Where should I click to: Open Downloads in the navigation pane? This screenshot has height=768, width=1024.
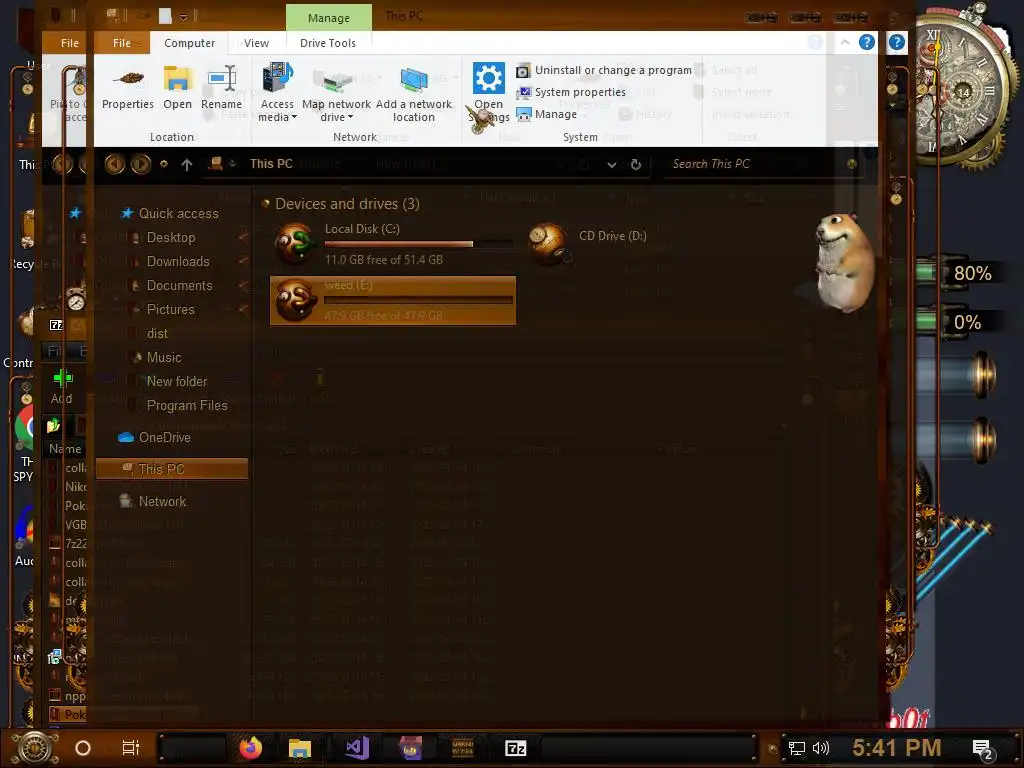click(x=178, y=262)
